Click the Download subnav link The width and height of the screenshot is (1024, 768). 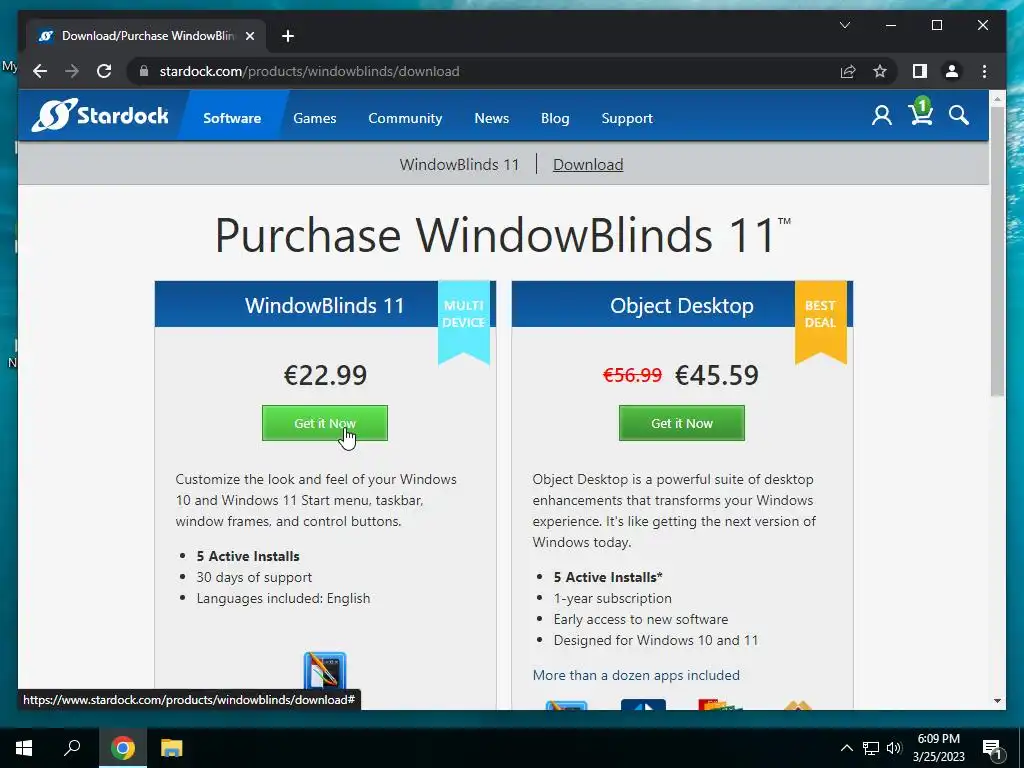tap(588, 165)
